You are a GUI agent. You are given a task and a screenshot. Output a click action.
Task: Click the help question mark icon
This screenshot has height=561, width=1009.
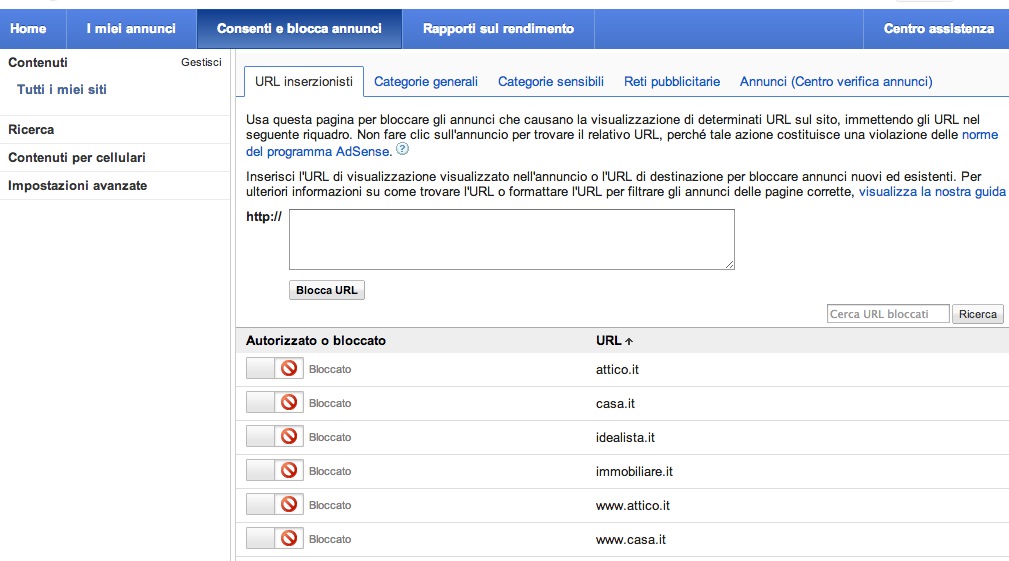(x=402, y=149)
